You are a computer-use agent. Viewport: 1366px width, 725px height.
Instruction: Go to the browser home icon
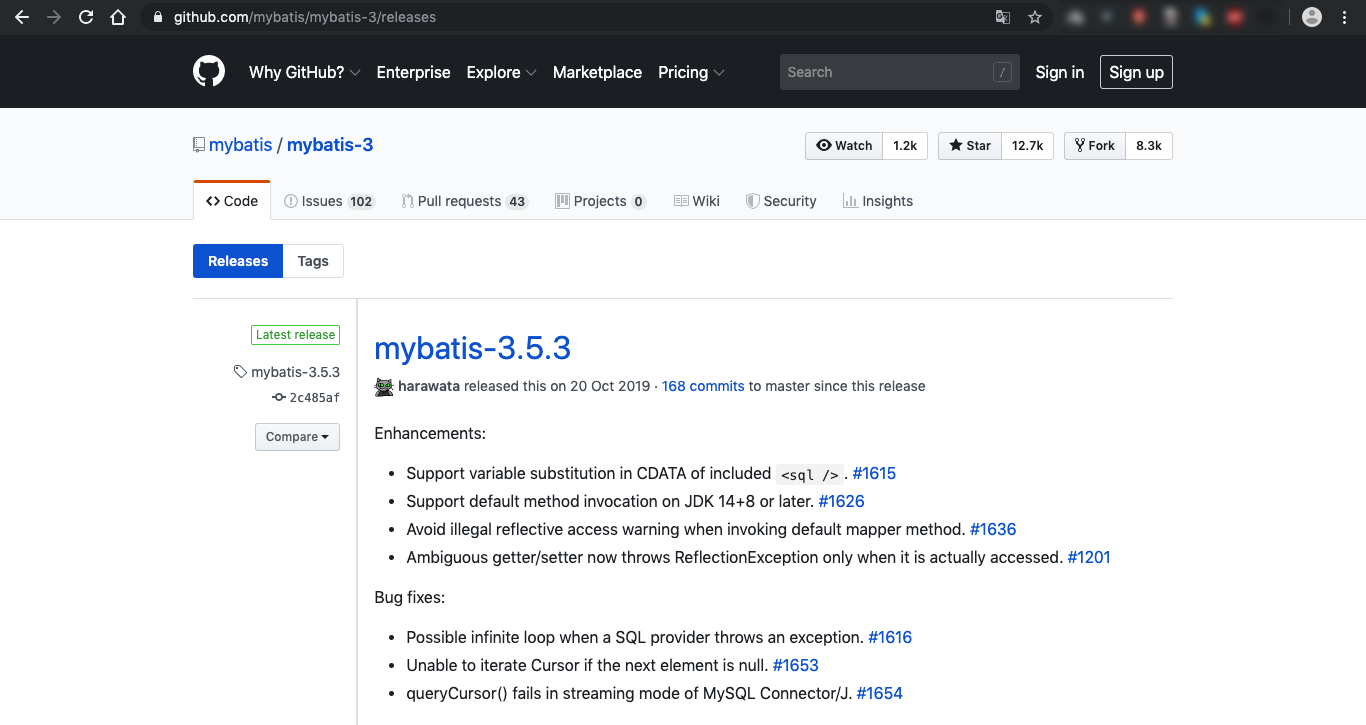[x=118, y=17]
